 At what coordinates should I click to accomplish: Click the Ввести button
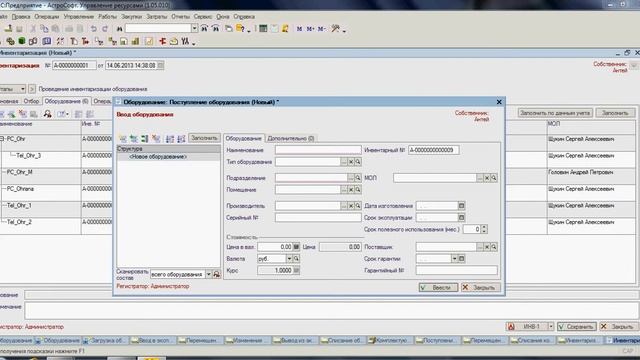click(438, 287)
